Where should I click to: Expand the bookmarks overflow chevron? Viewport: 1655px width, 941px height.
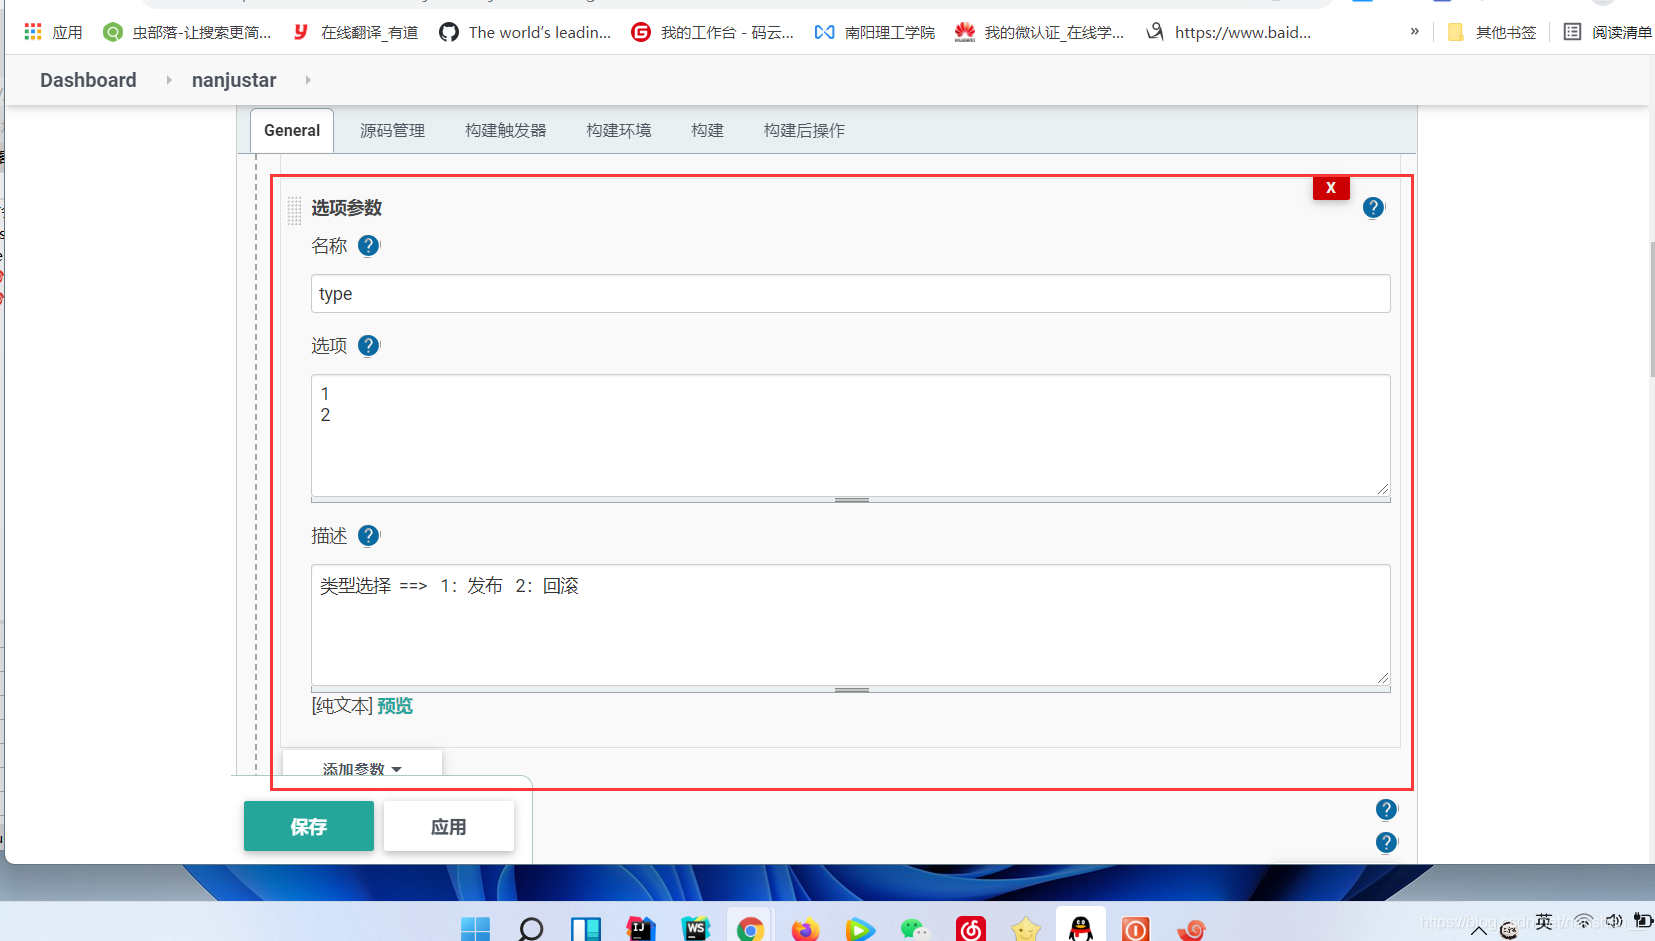tap(1414, 32)
